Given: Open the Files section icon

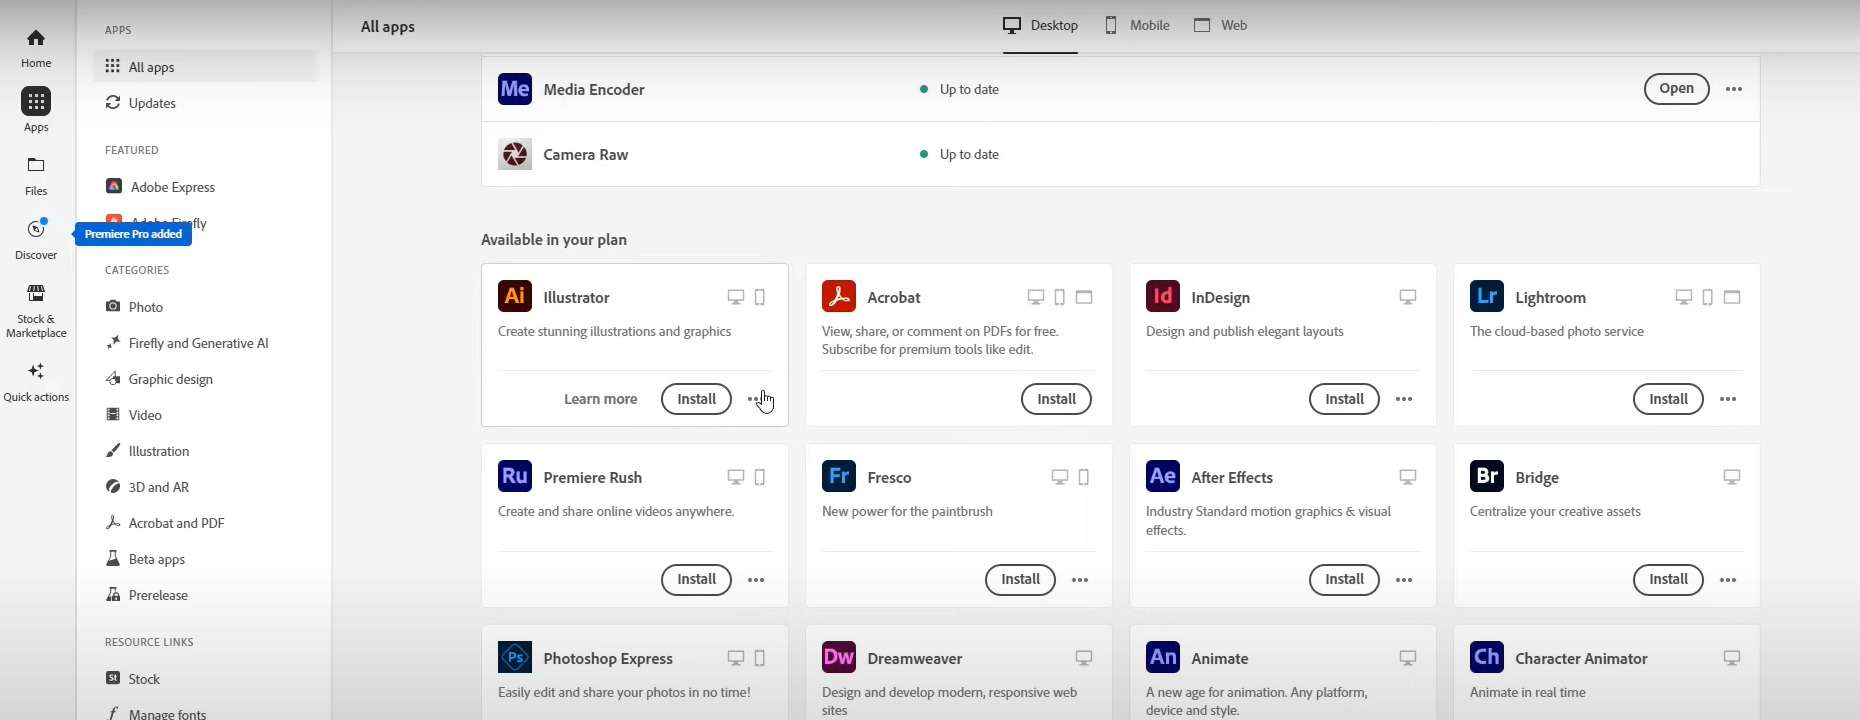Looking at the screenshot, I should coord(36,165).
